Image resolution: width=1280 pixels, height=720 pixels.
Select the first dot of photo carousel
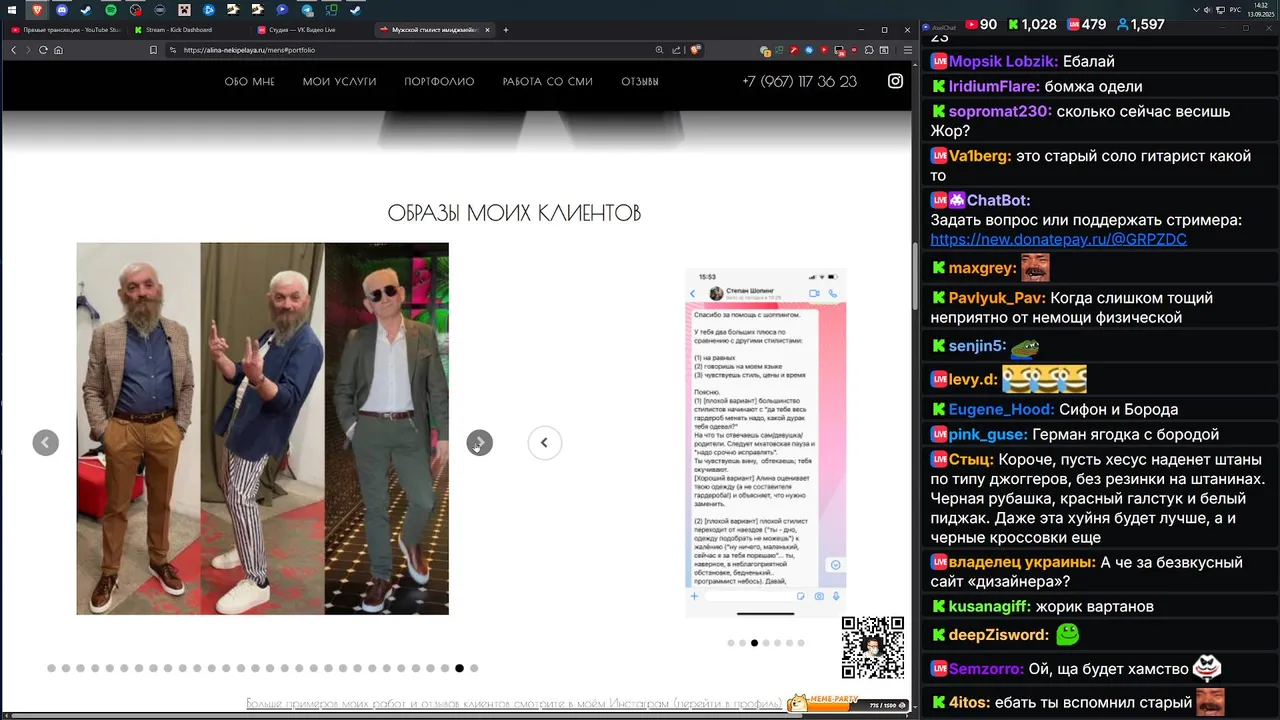[x=51, y=668]
